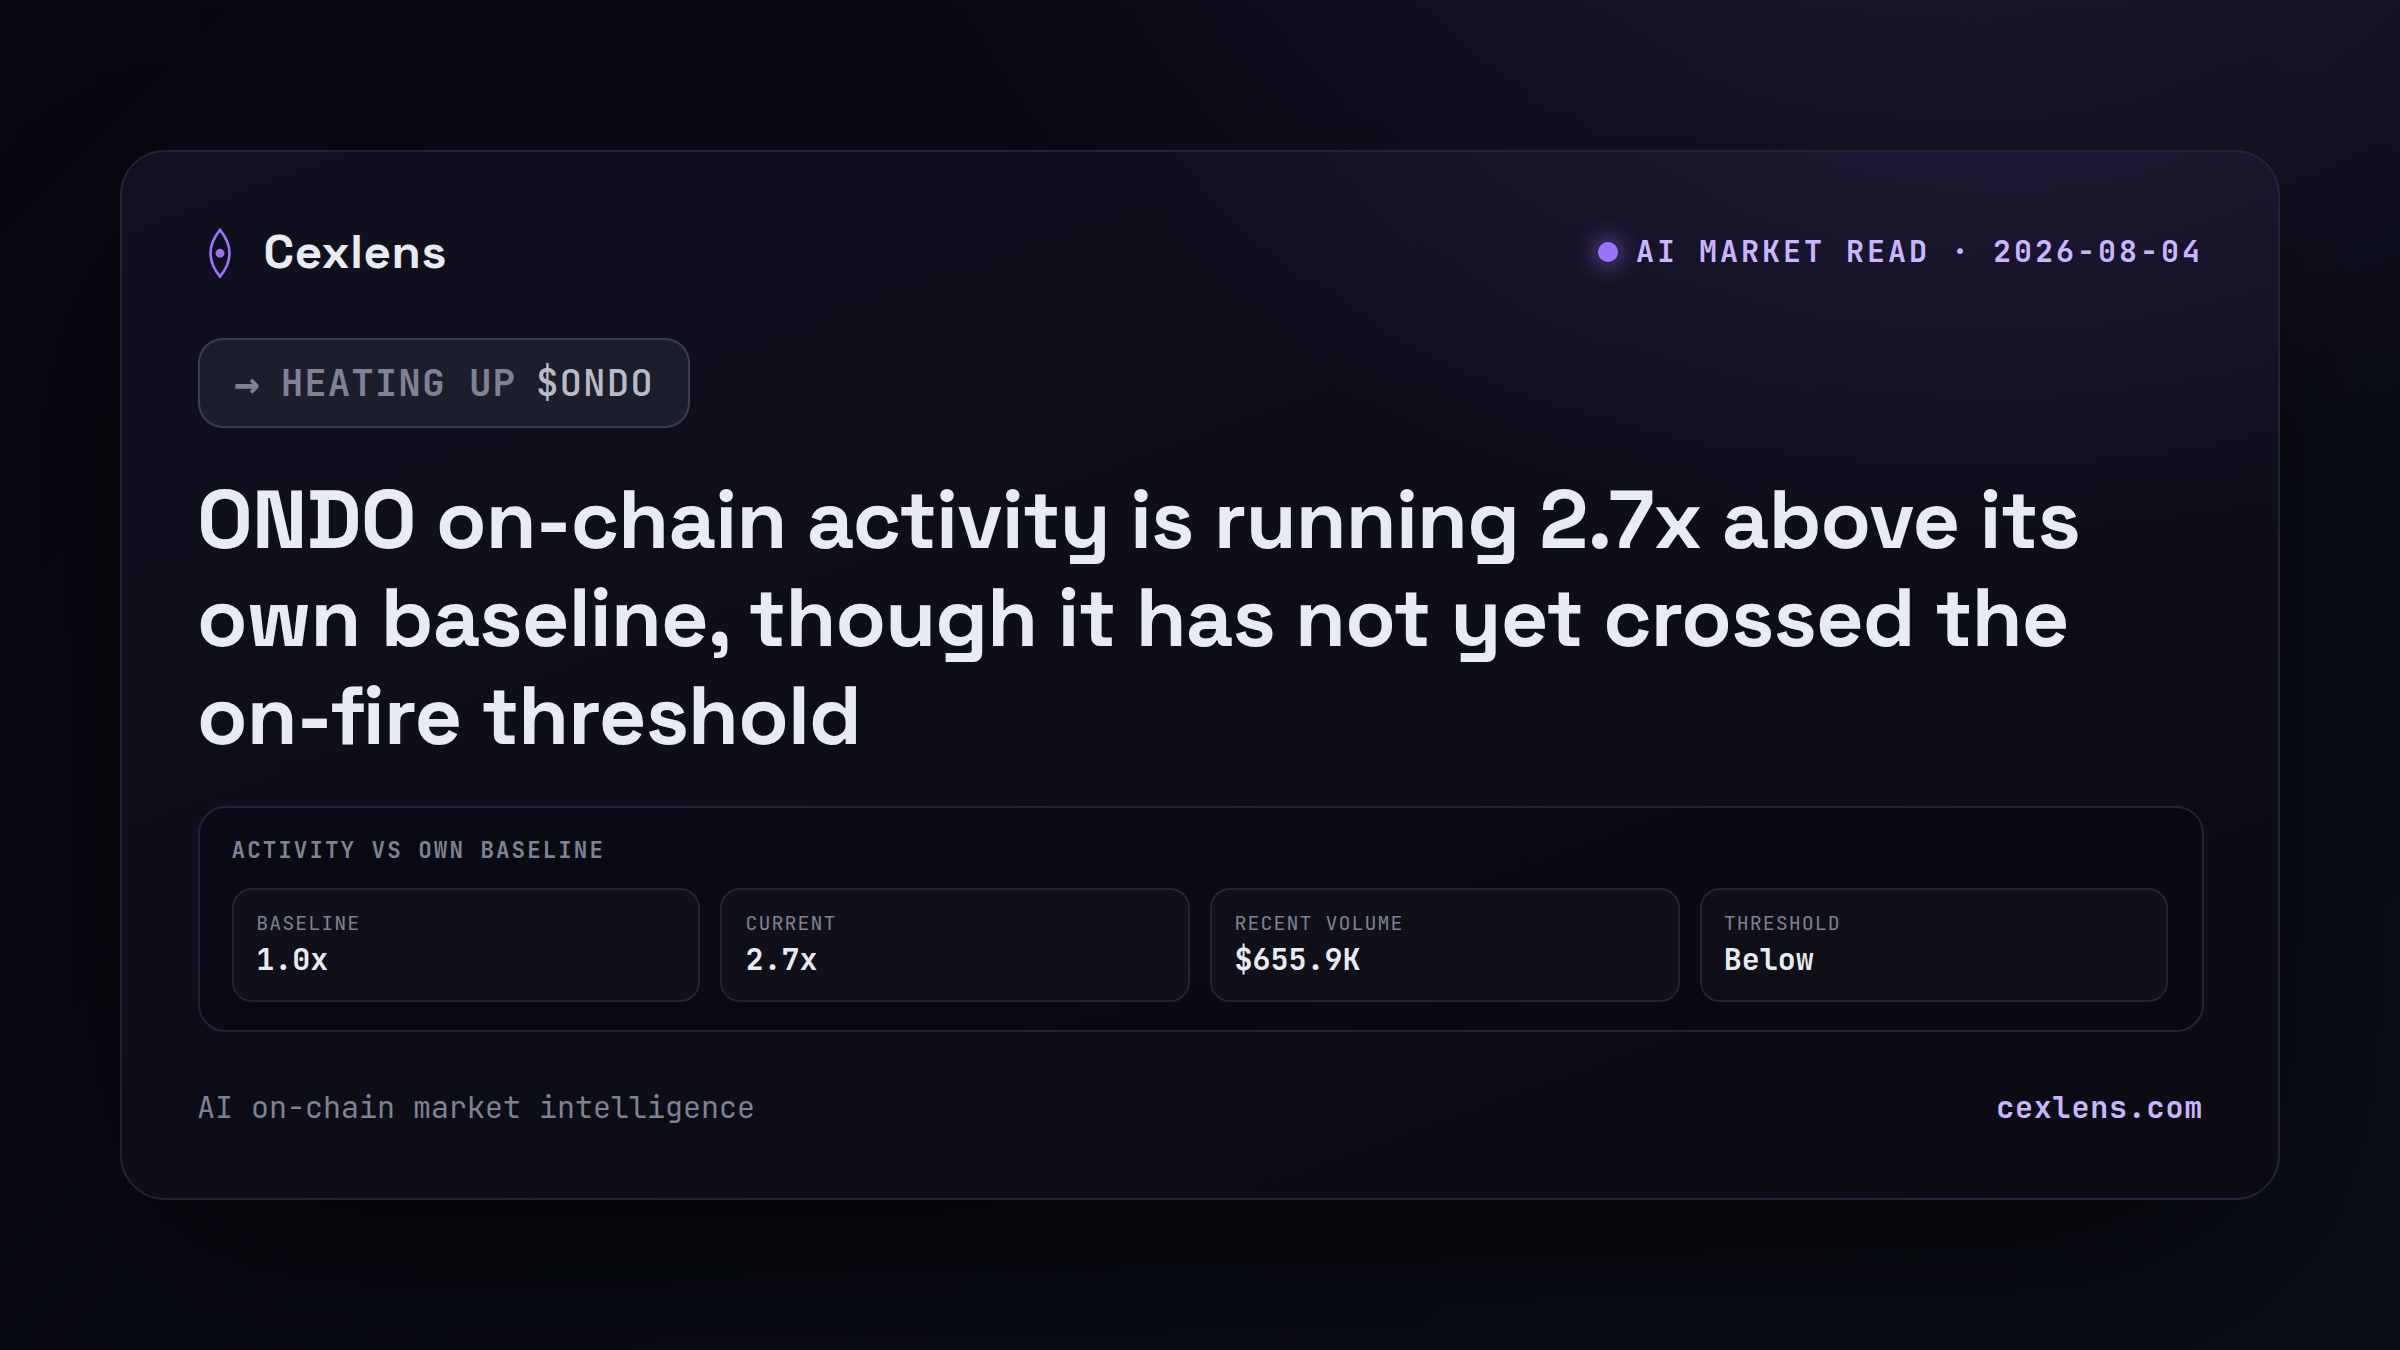
Task: Click the 1.0x baseline value
Action: click(x=292, y=960)
